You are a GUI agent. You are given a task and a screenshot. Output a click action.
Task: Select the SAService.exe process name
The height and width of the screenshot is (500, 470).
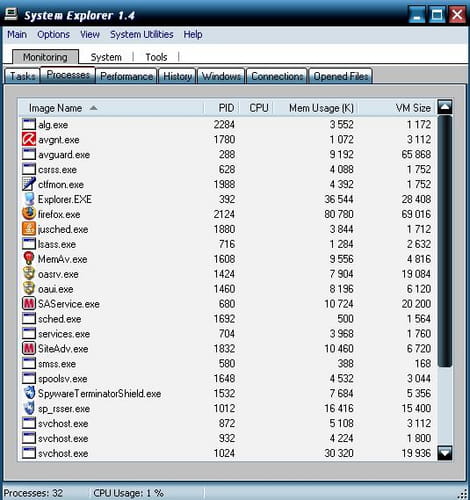pyautogui.click(x=69, y=304)
